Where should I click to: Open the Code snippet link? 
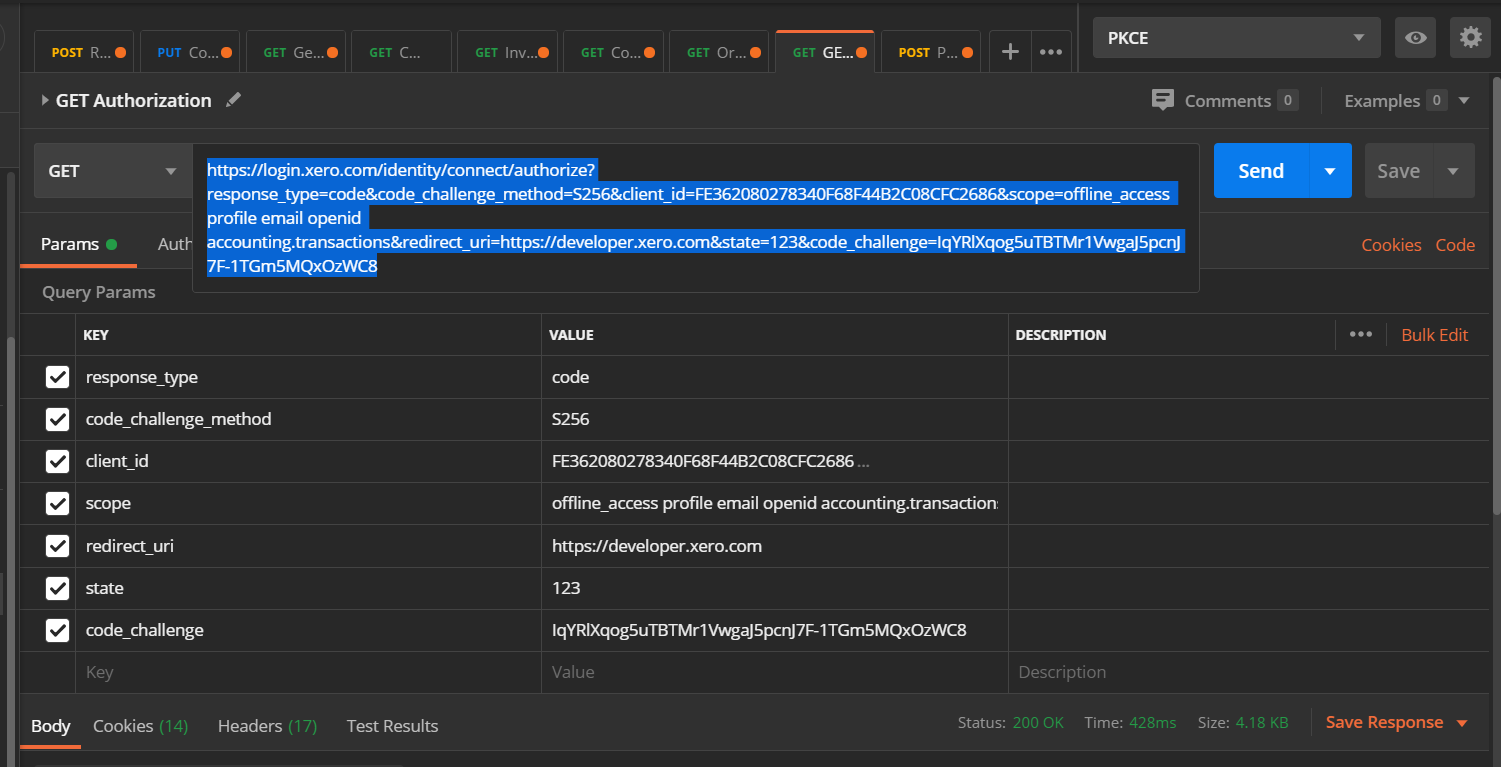pos(1455,245)
